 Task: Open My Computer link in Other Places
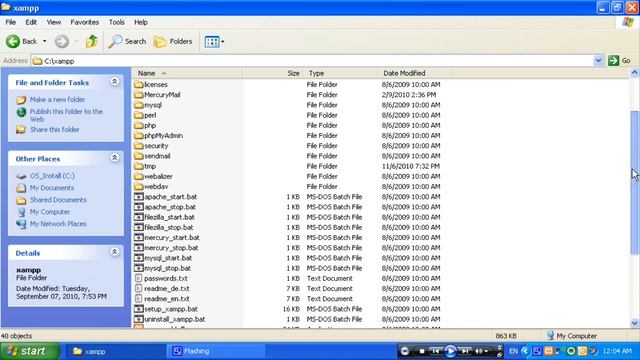click(49, 212)
